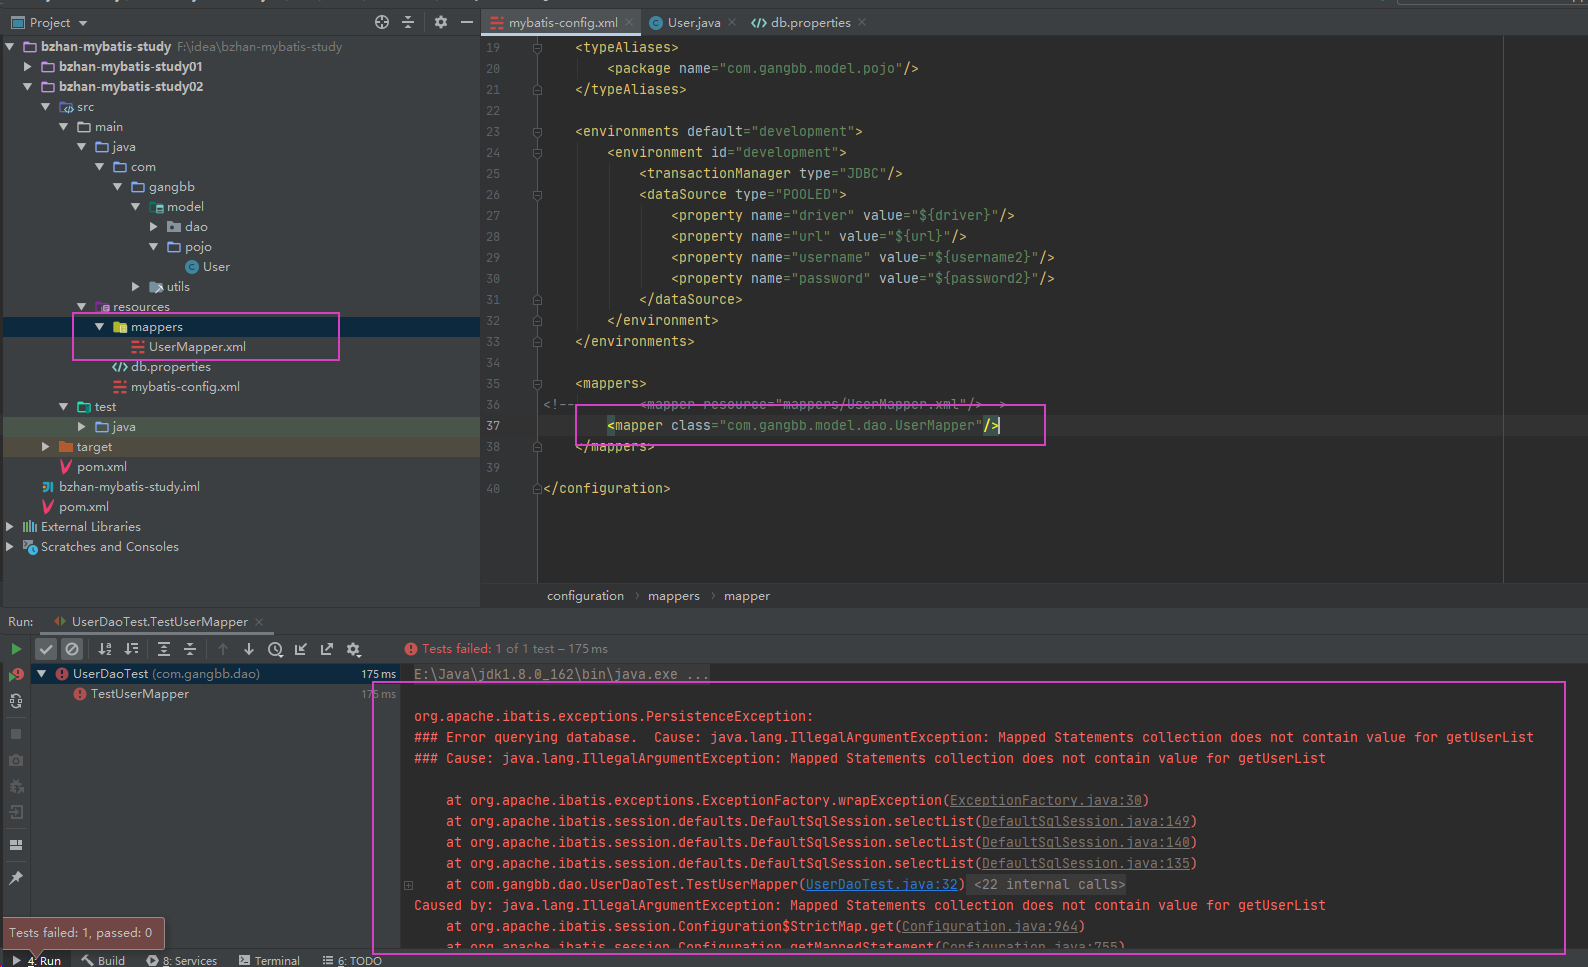The width and height of the screenshot is (1588, 967).
Task: Click mappers breadcrumb in editor
Action: [x=674, y=596]
